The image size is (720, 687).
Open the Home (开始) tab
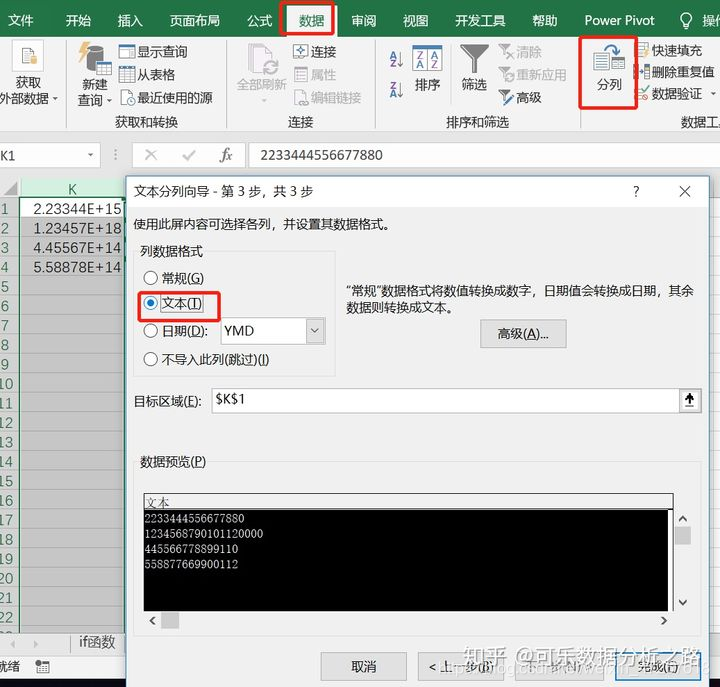78,20
